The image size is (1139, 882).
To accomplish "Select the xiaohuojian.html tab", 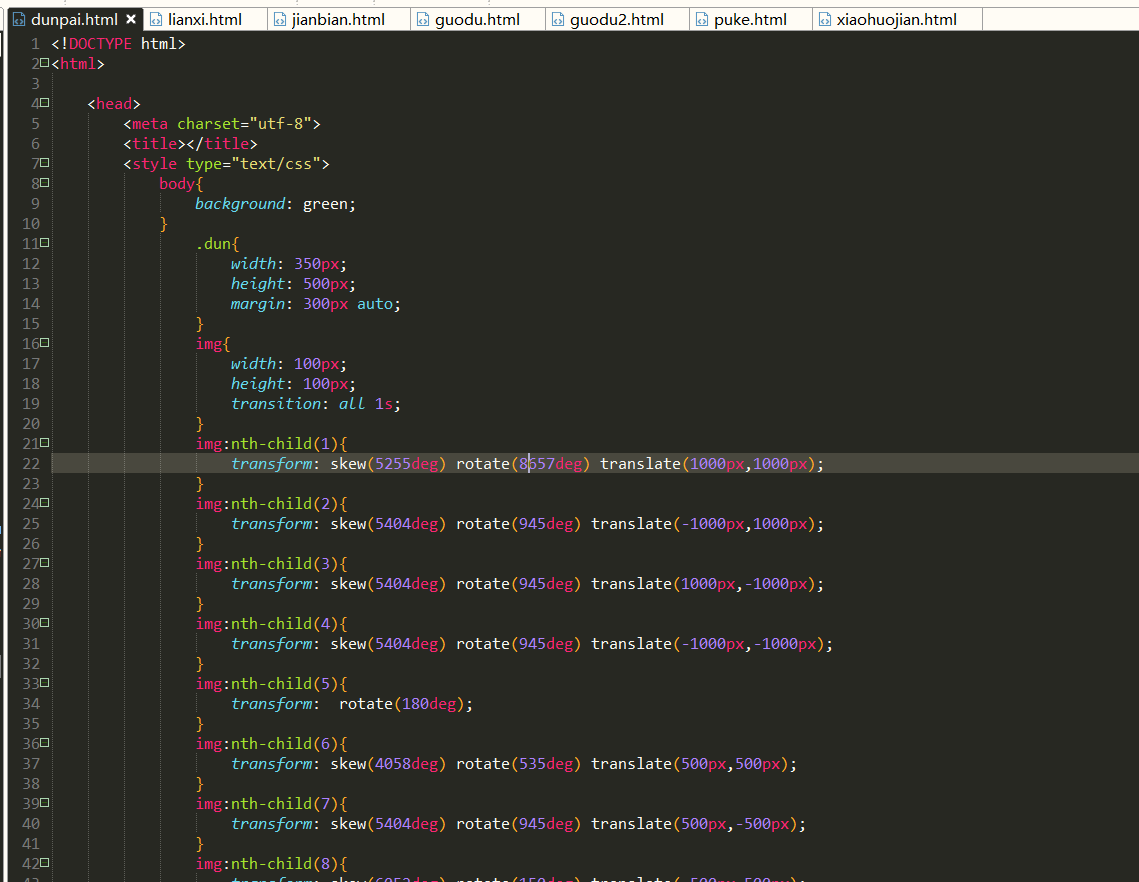I will point(896,20).
